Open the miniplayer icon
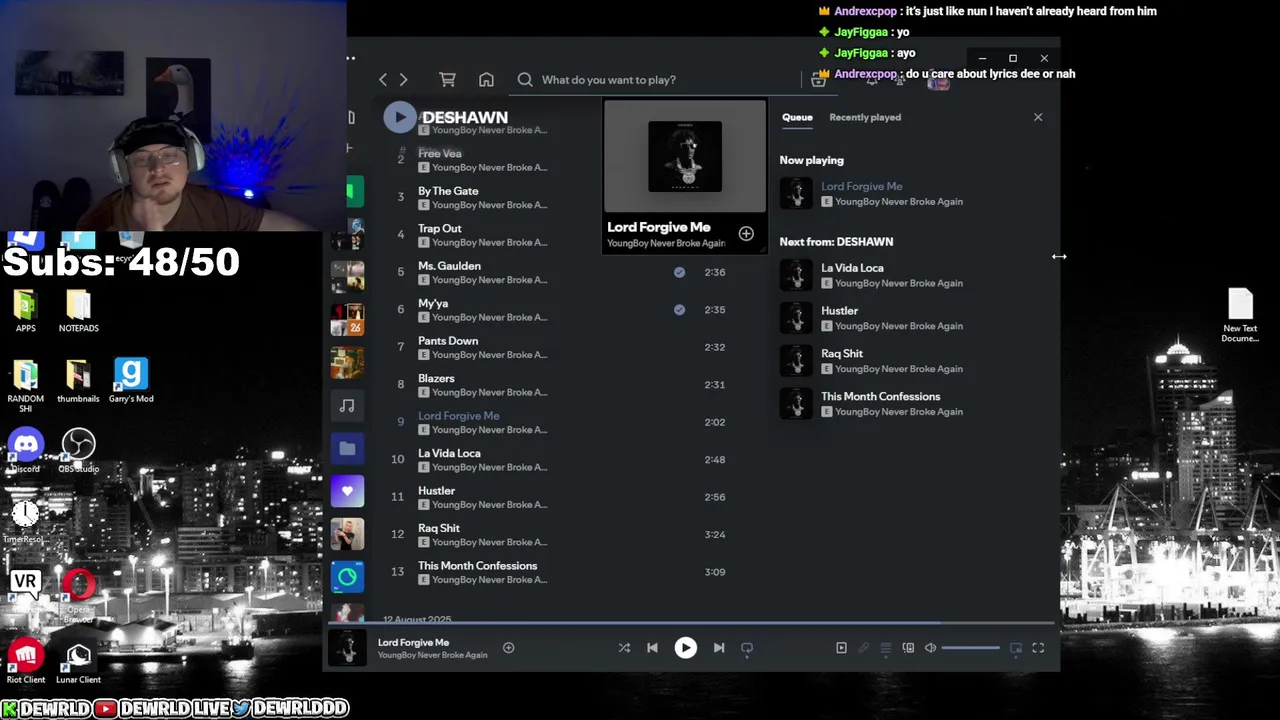 [1016, 648]
